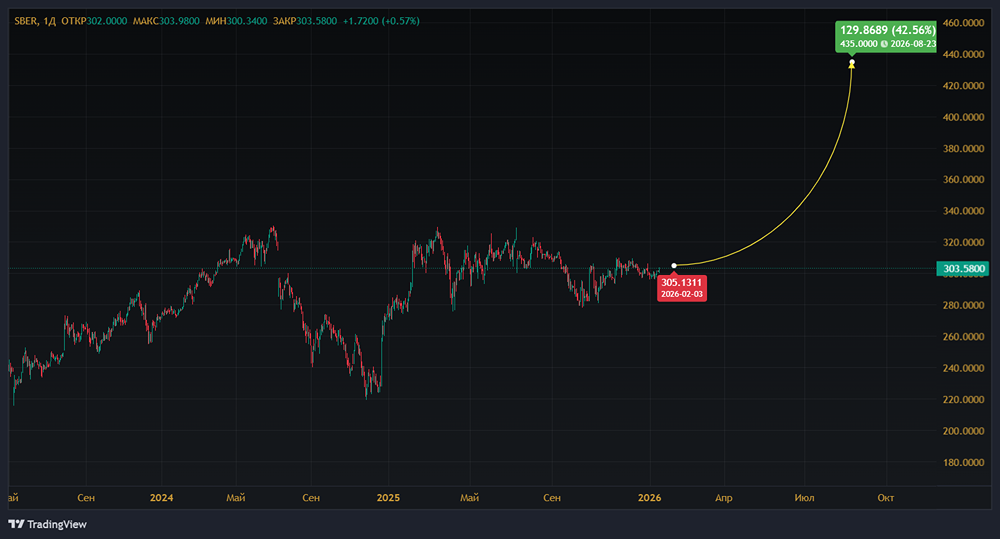Click the white start point of the curve
The image size is (1000, 539).
pos(674,265)
